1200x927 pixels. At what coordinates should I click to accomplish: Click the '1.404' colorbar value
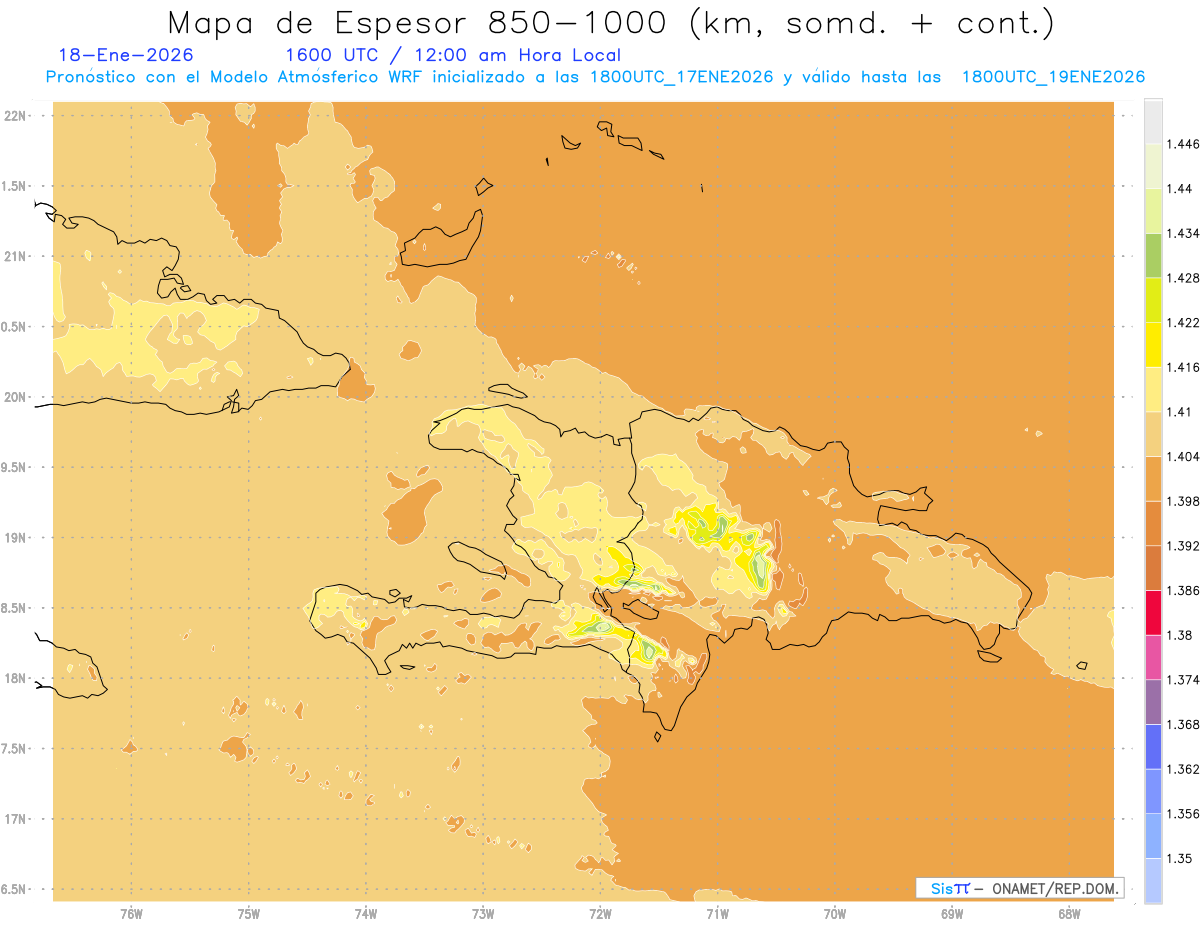1183,457
